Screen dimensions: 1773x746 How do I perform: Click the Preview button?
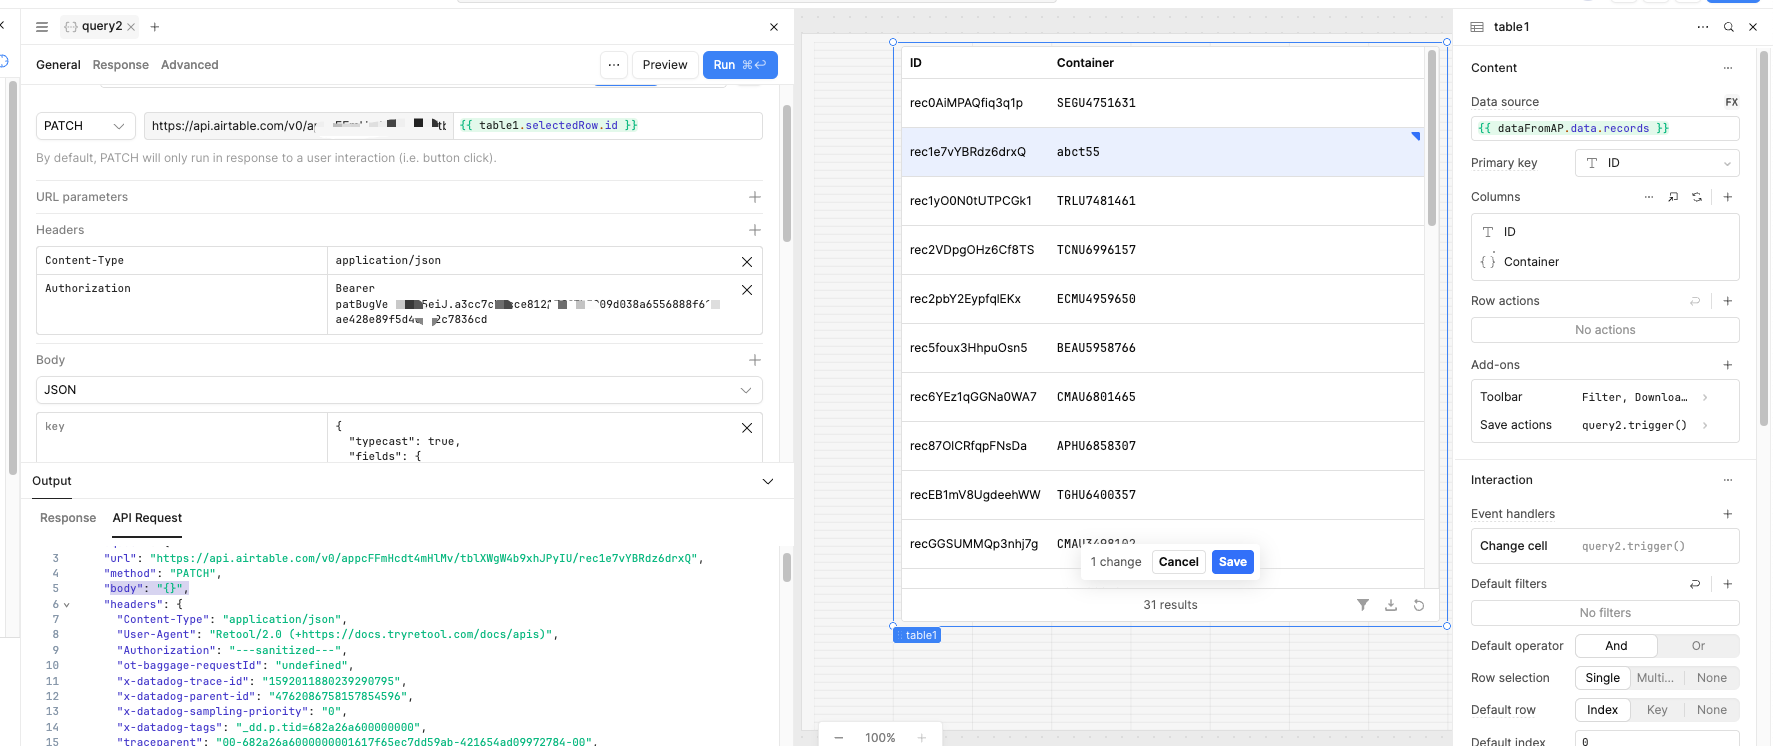665,65
